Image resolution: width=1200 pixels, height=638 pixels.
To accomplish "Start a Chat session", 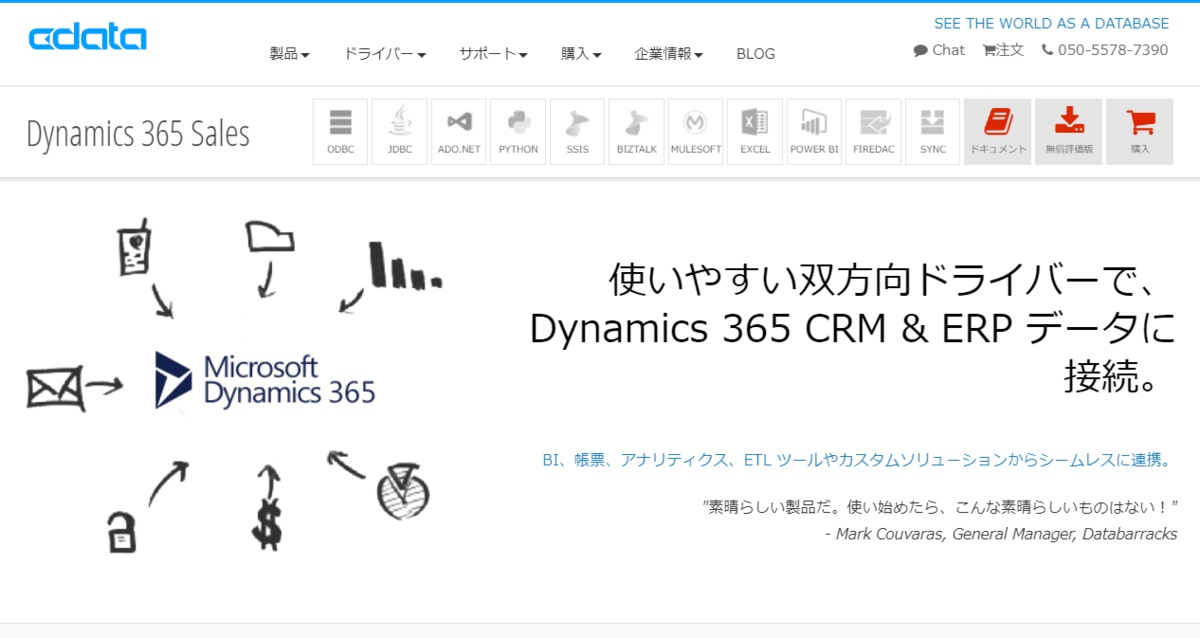I will [x=939, y=50].
